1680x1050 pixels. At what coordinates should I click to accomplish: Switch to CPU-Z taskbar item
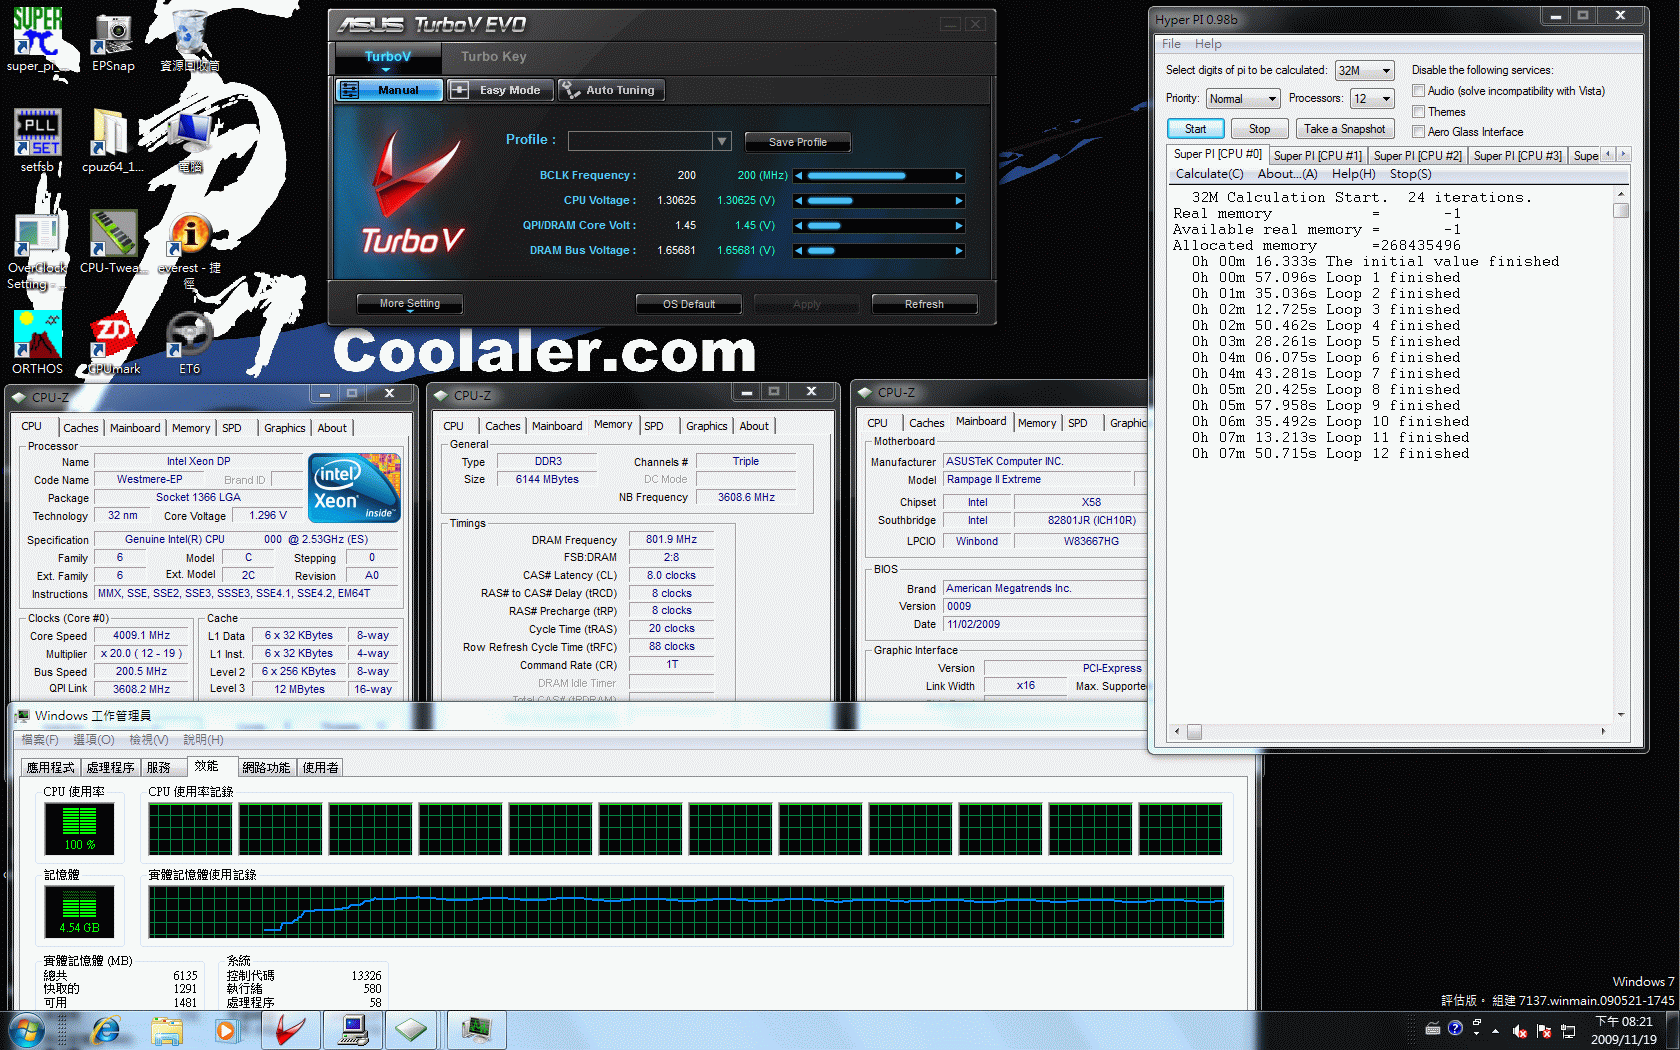[411, 1030]
